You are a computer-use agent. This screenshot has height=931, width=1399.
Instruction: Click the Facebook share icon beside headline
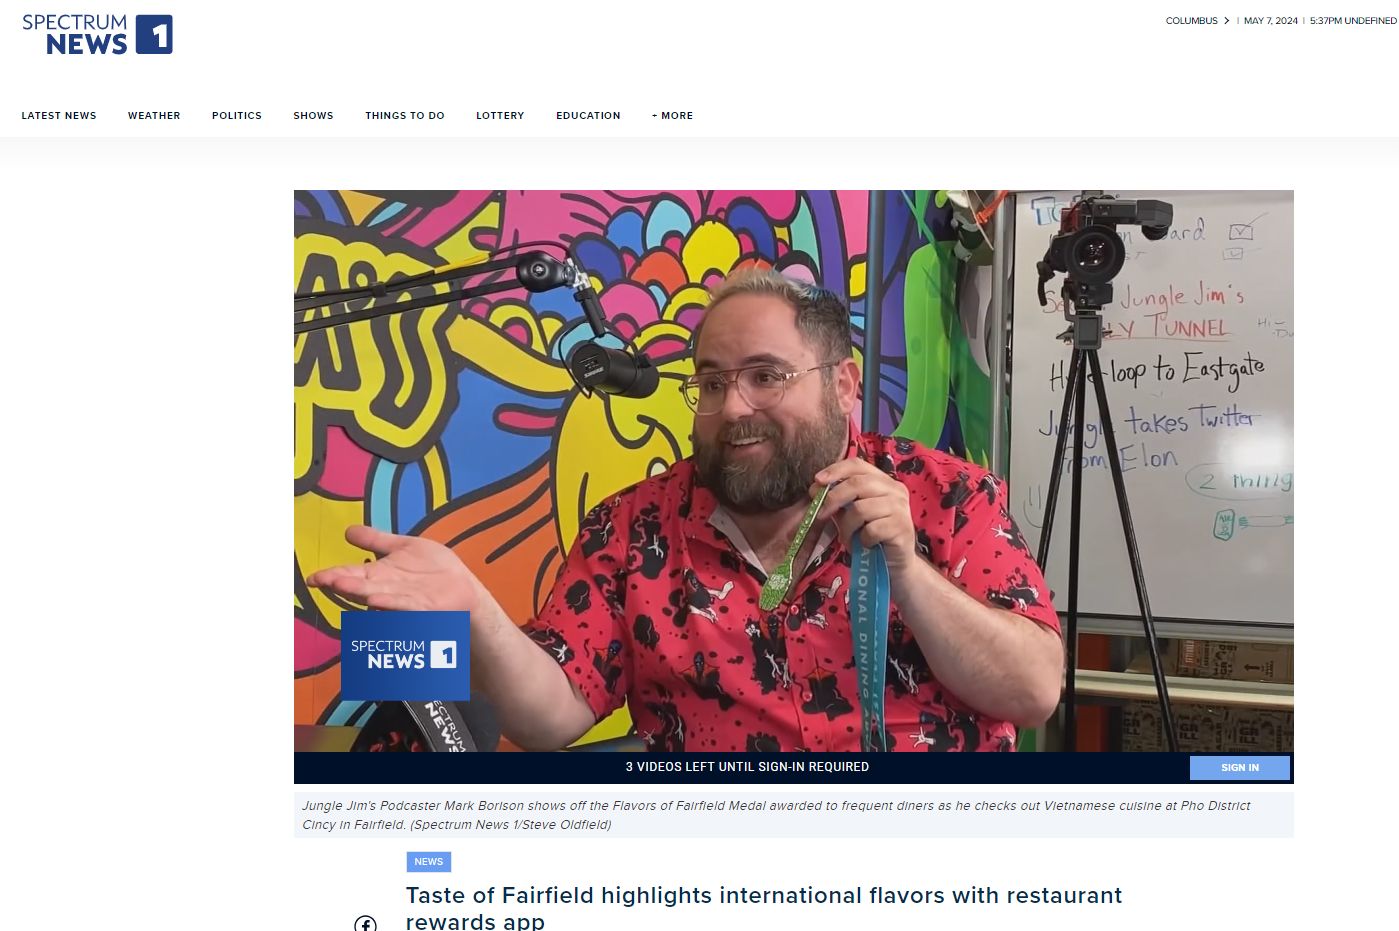366,923
